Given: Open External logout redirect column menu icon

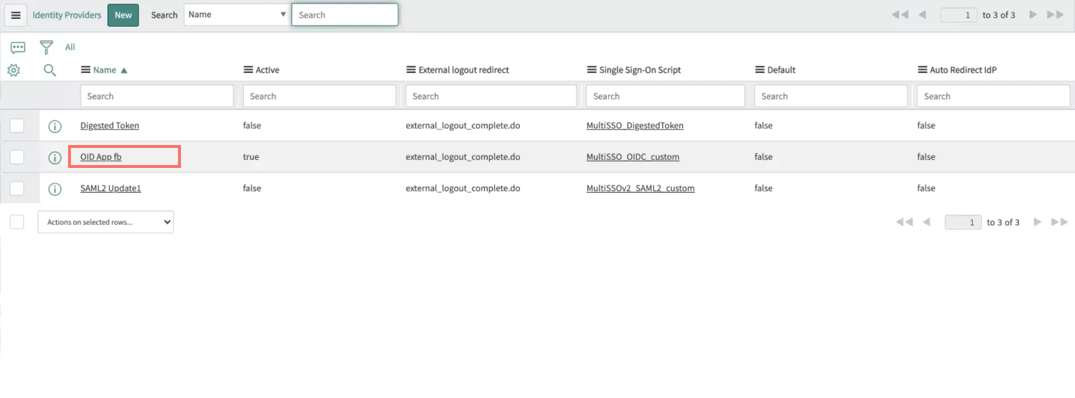Looking at the screenshot, I should [x=411, y=70].
